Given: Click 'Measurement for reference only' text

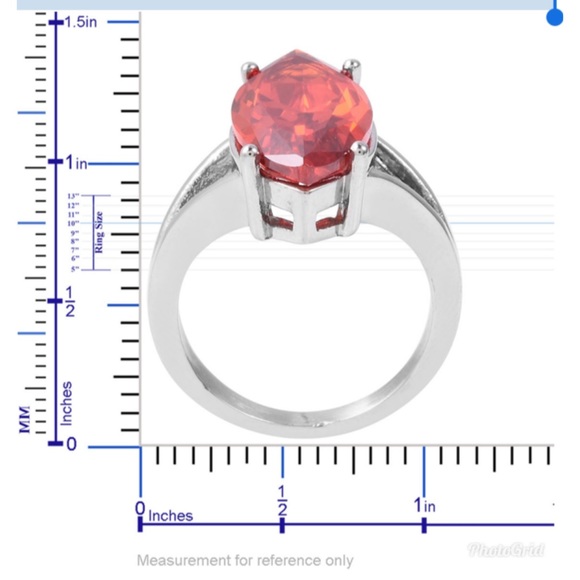Looking at the screenshot, I should pos(245,561).
